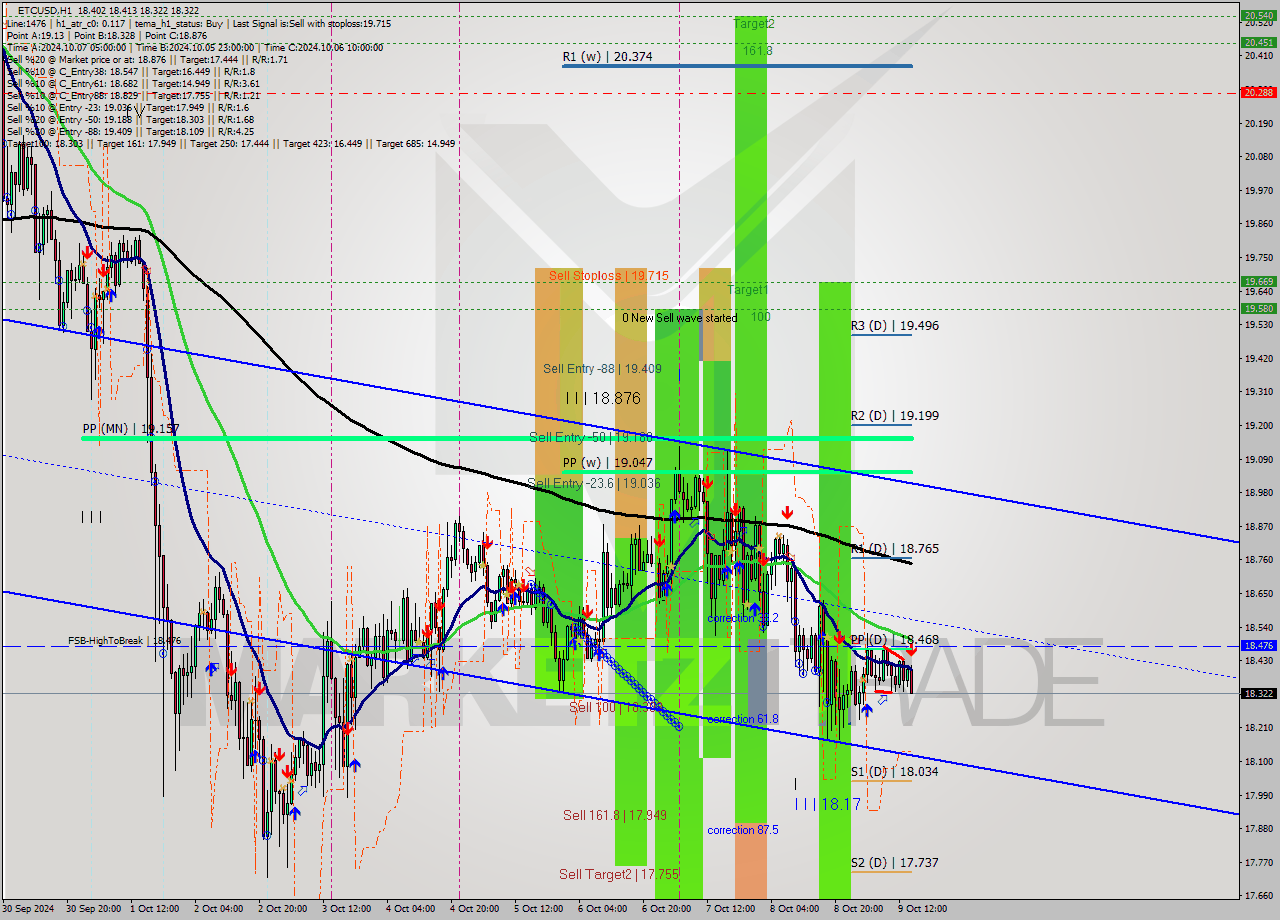
Task: Click the 20.451 green price tag
Action: (1258, 42)
